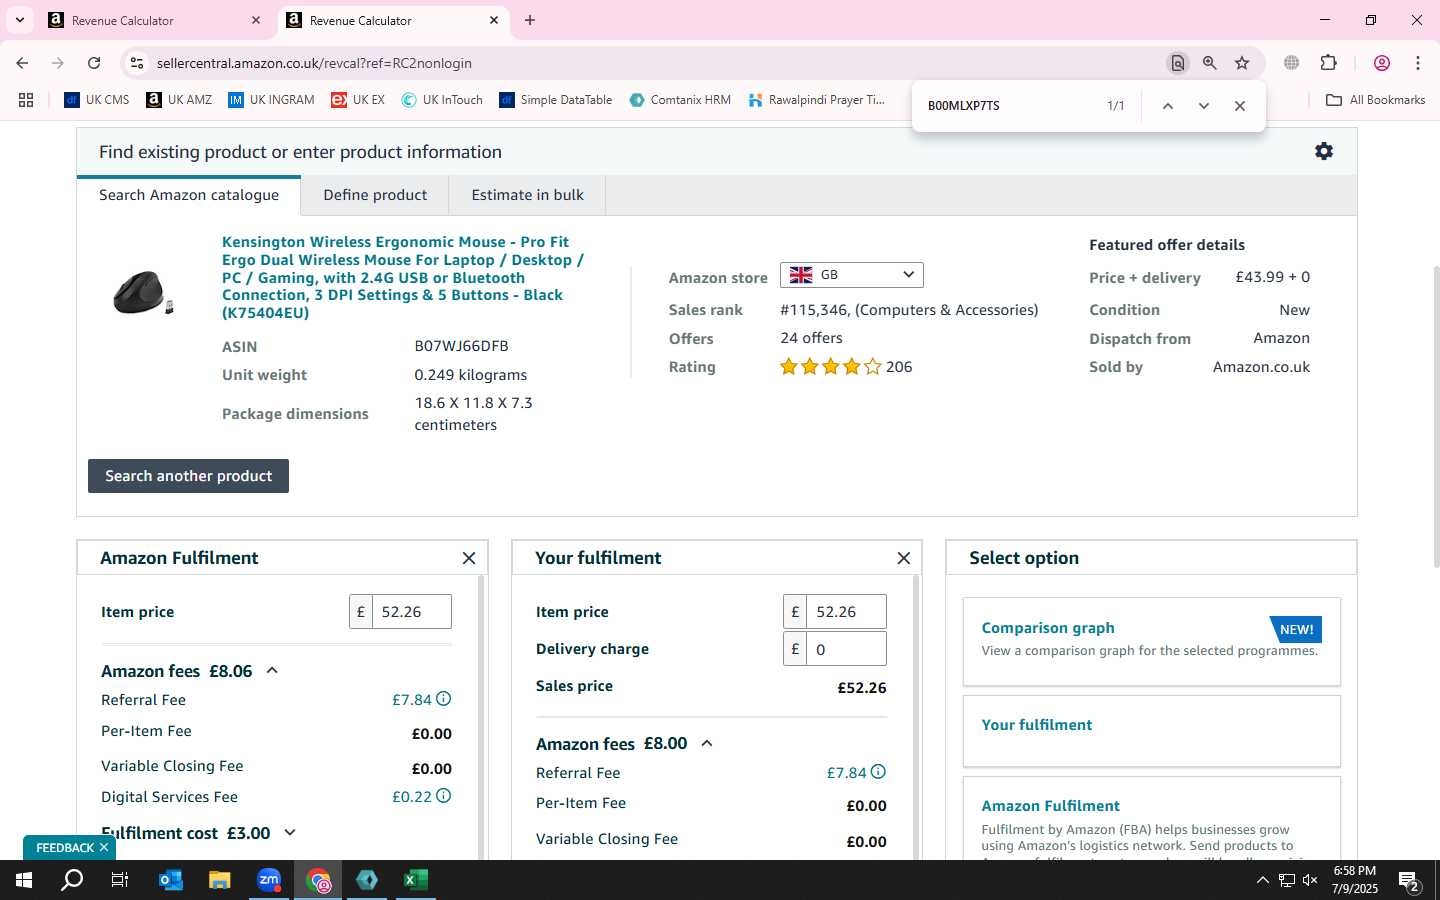Open Windows notification center
The image size is (1440, 900).
pyautogui.click(x=1410, y=881)
